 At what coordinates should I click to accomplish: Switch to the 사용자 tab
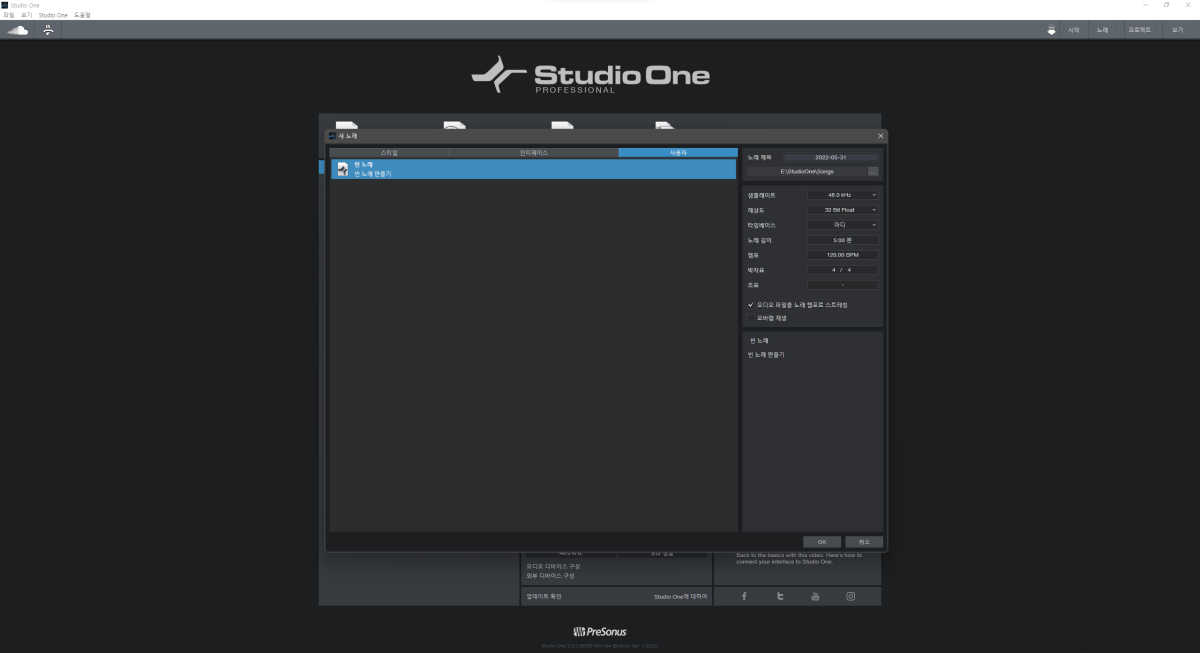point(678,152)
